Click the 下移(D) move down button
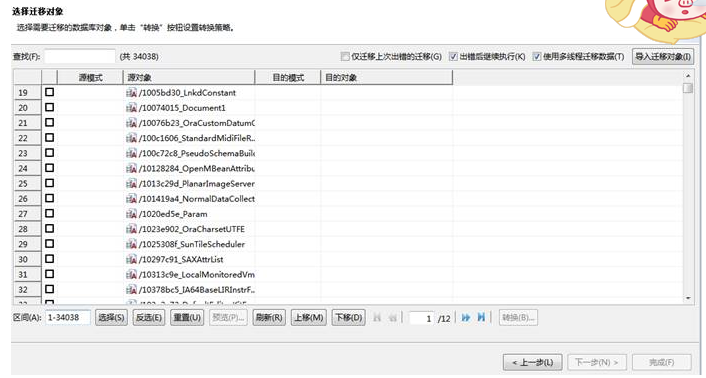This screenshot has height=378, width=706. point(348,318)
